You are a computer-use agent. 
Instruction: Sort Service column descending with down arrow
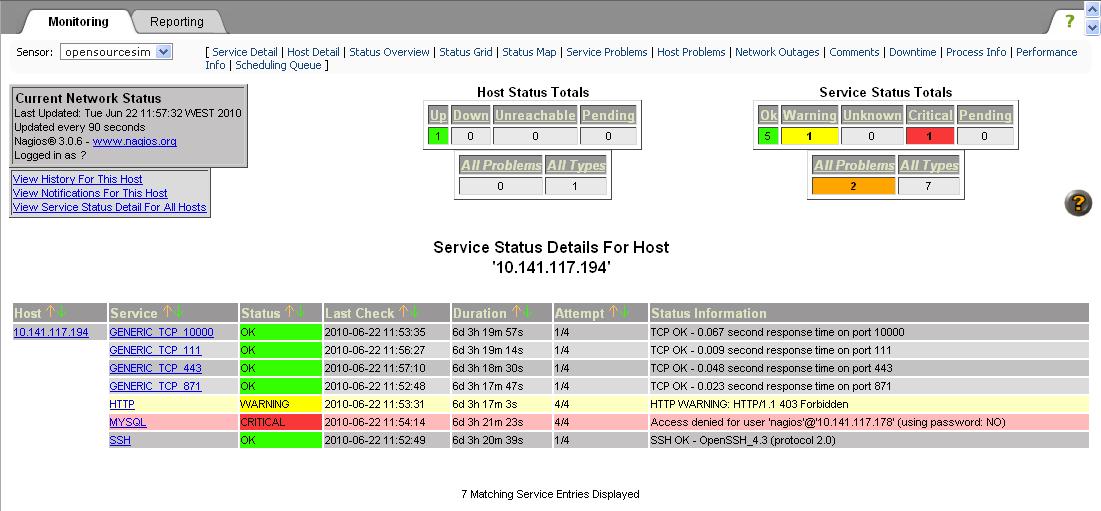[x=180, y=313]
